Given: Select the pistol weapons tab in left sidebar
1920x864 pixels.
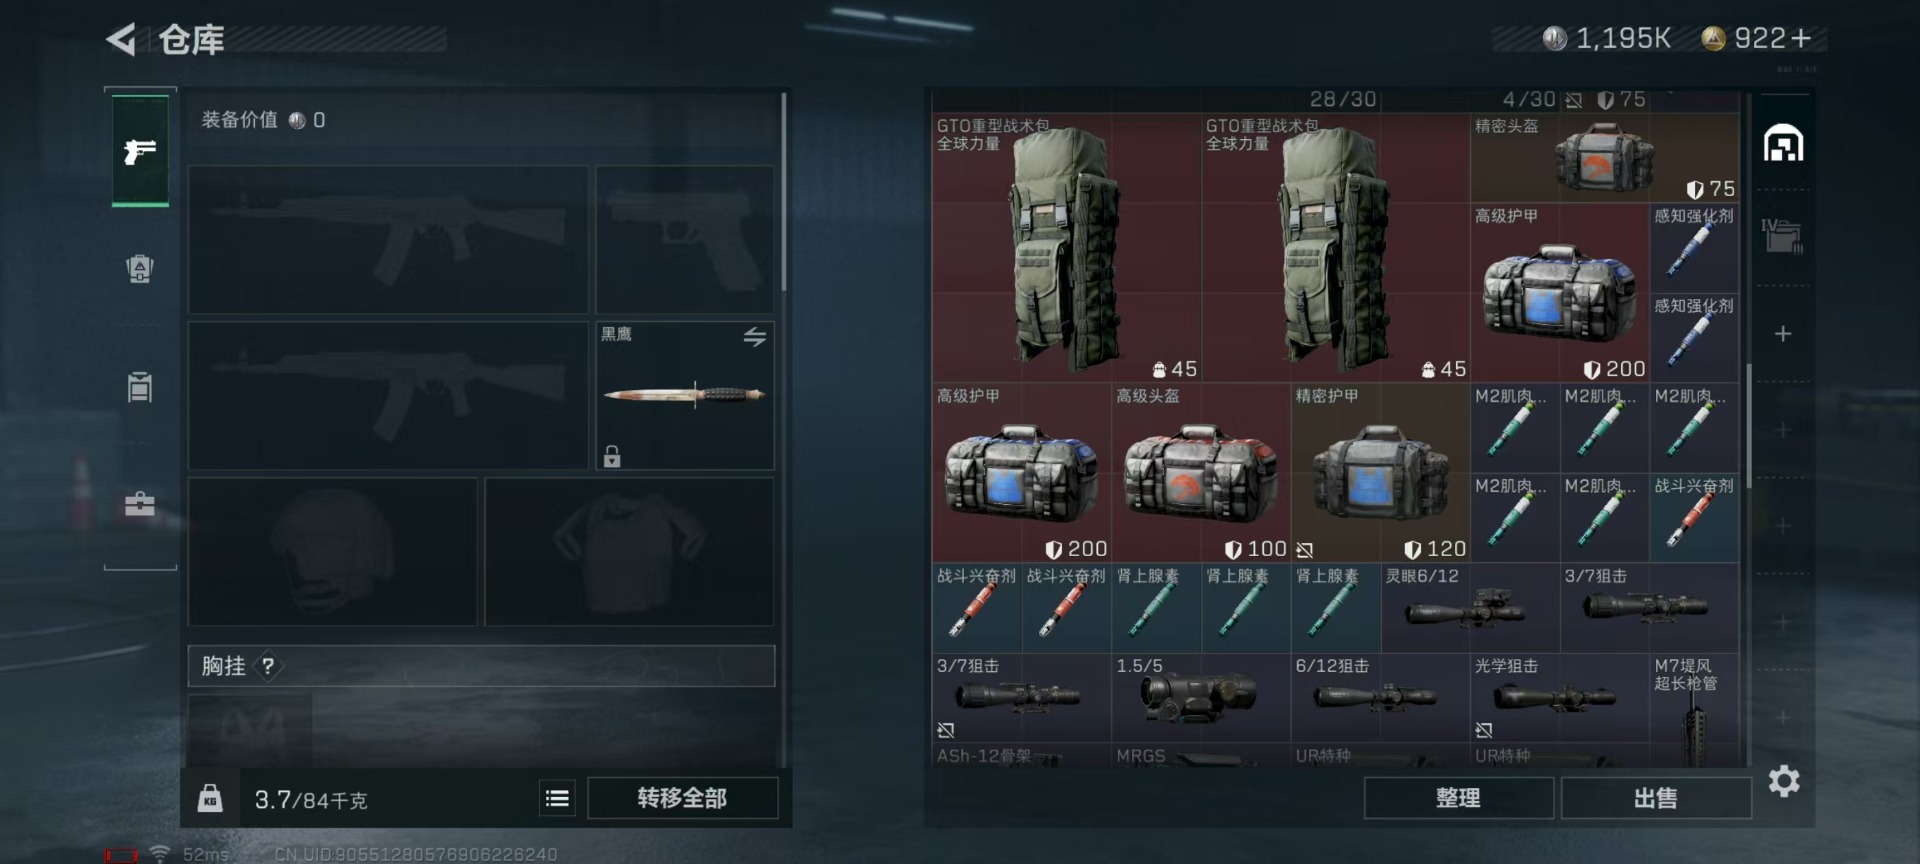Looking at the screenshot, I should [140, 151].
